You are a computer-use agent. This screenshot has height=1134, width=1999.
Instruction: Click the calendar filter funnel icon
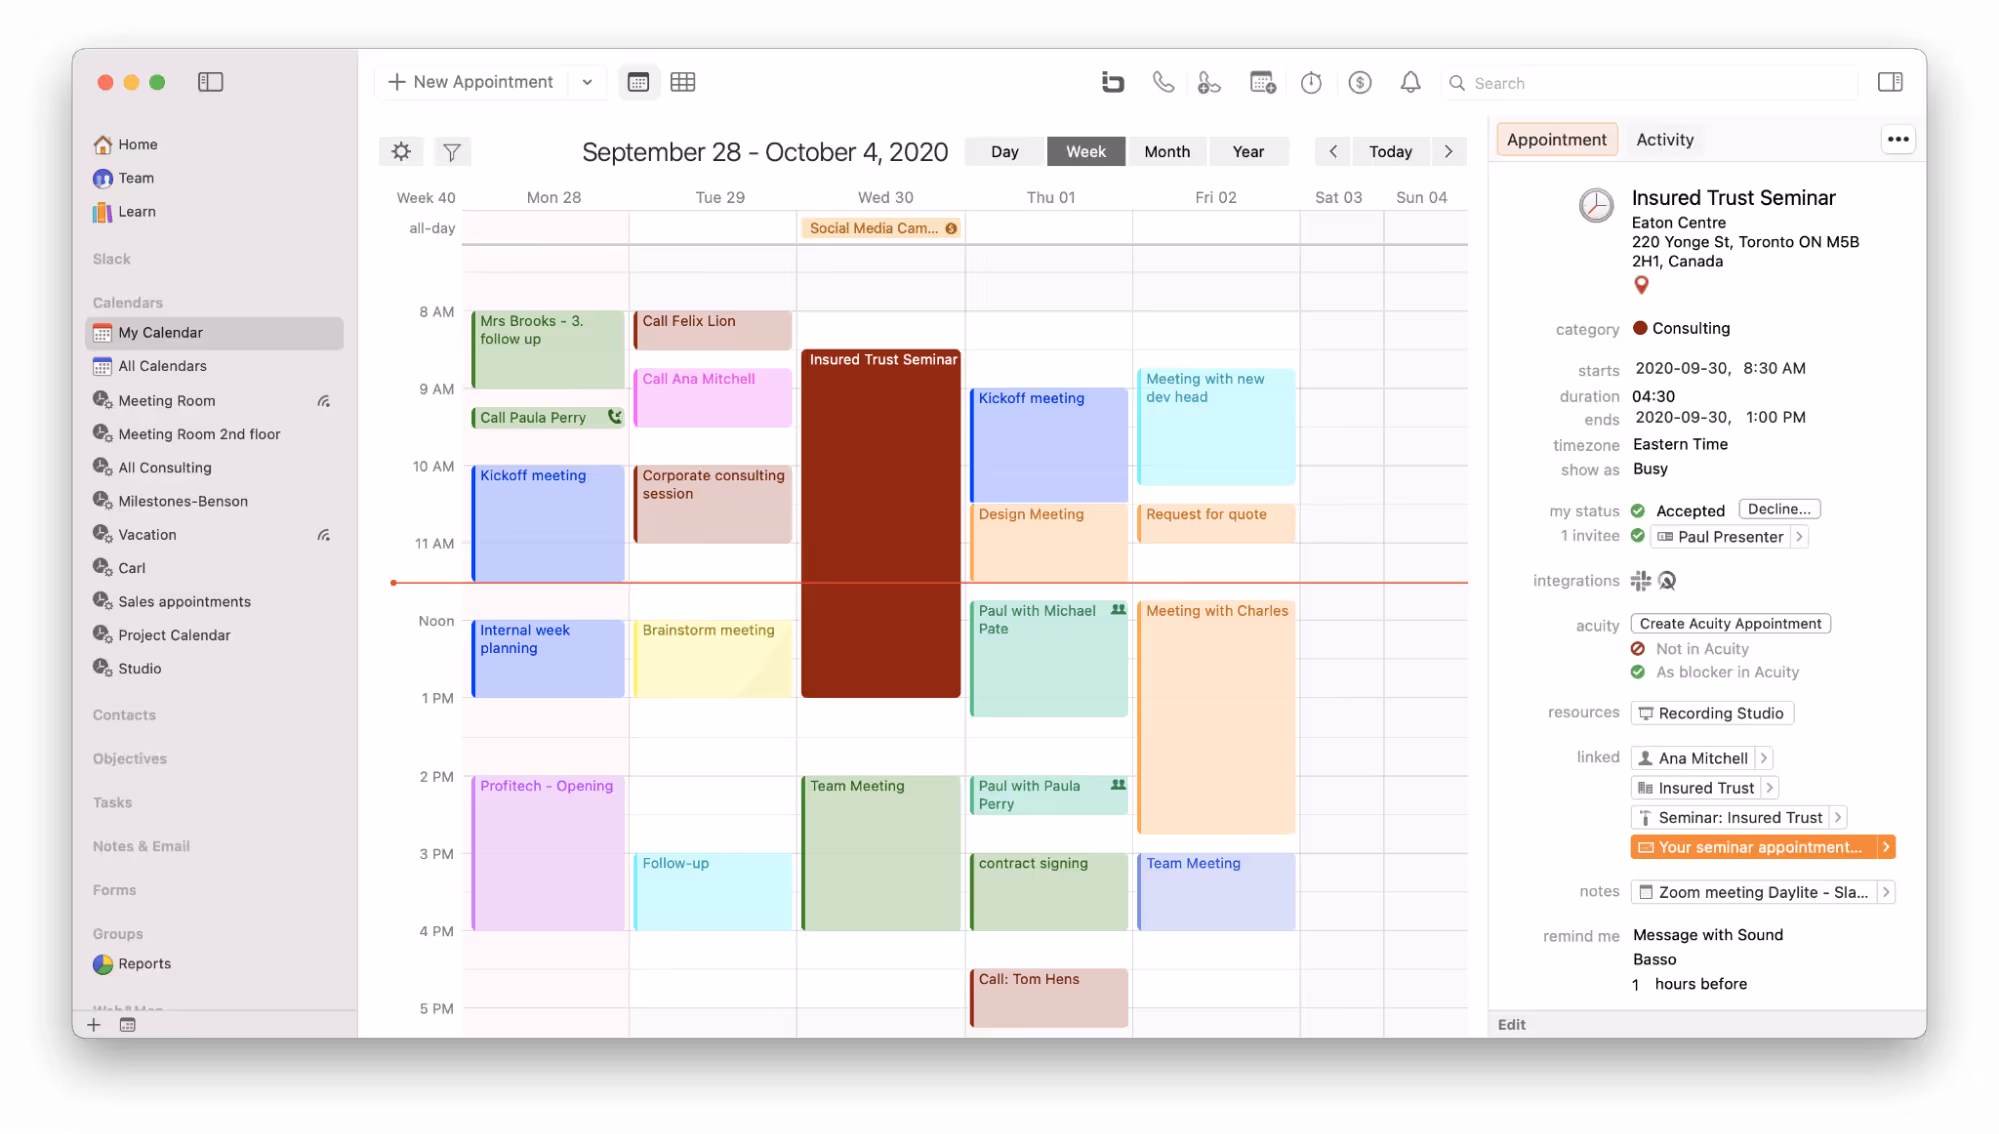452,152
